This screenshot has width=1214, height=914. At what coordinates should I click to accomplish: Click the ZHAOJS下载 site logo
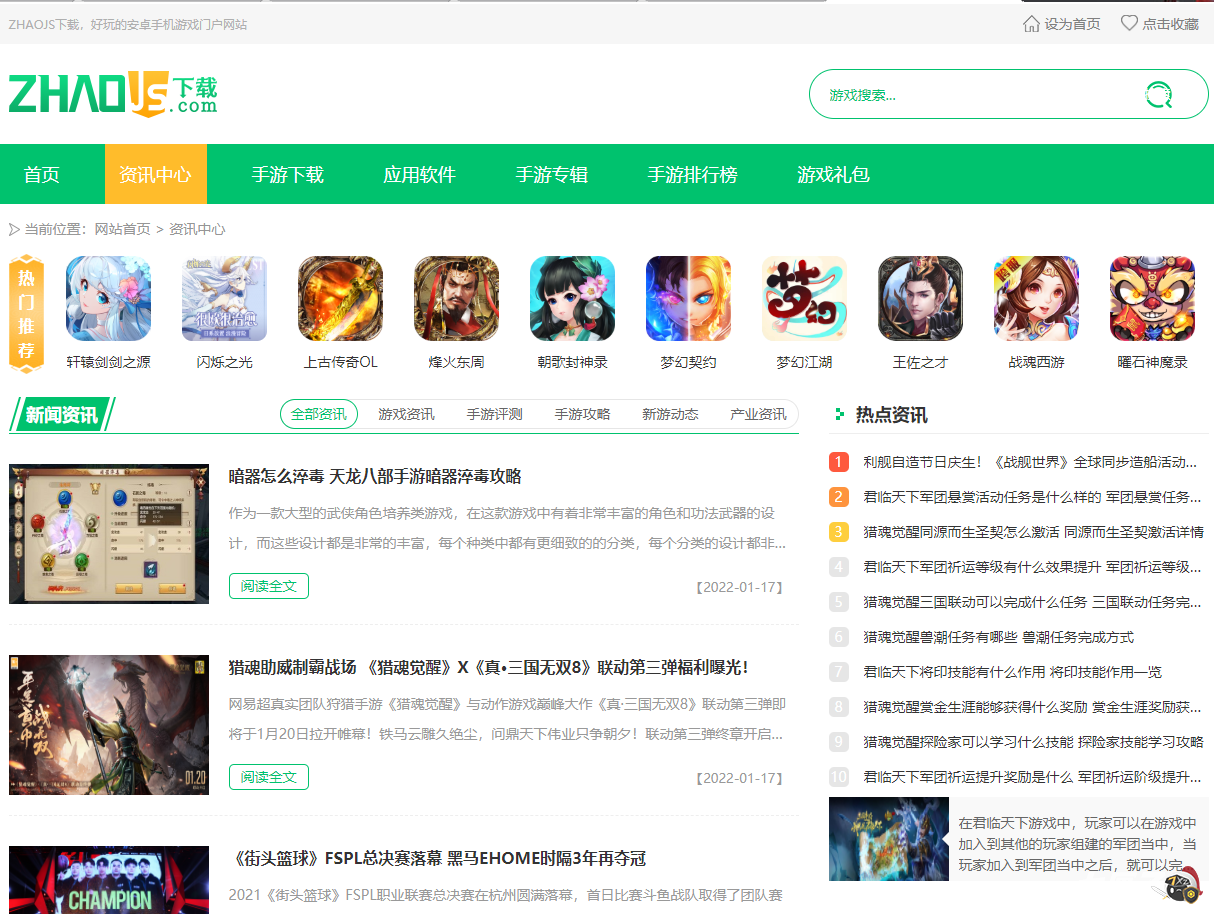112,94
